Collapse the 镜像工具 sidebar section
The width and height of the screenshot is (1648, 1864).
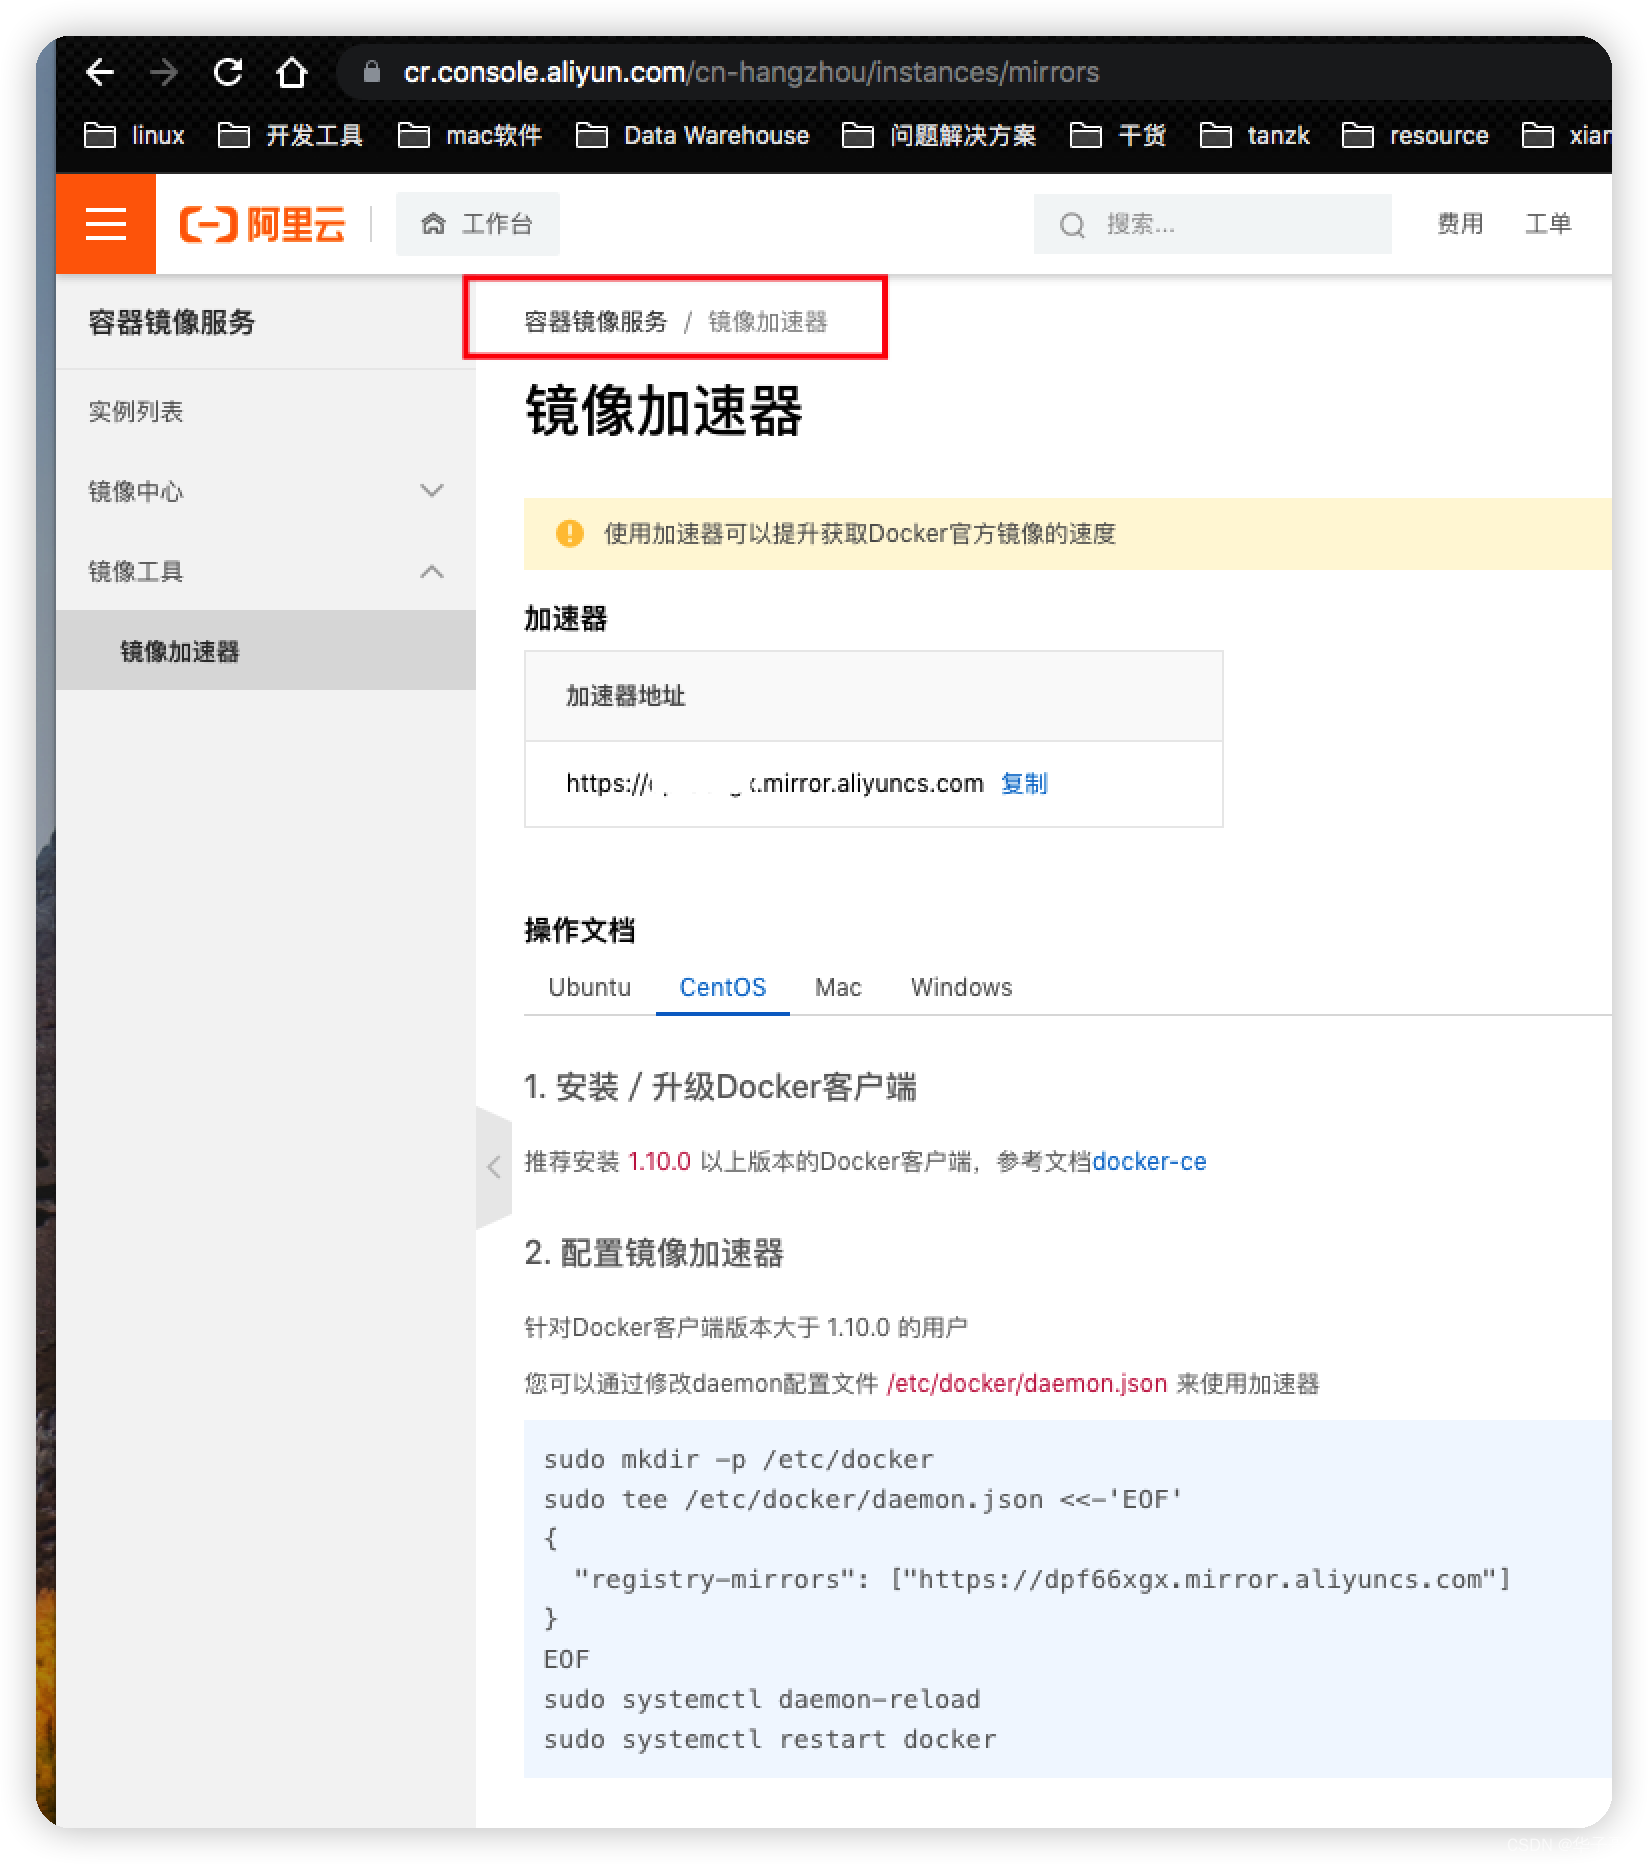pos(266,571)
